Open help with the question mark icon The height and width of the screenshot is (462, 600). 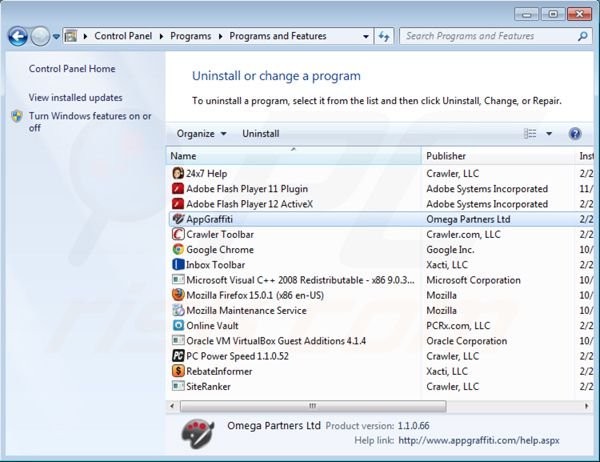pos(575,134)
